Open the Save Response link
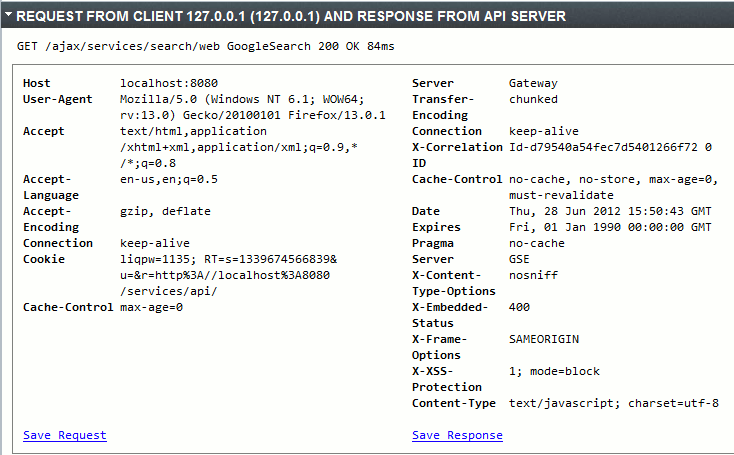This screenshot has width=734, height=455. coord(457,435)
